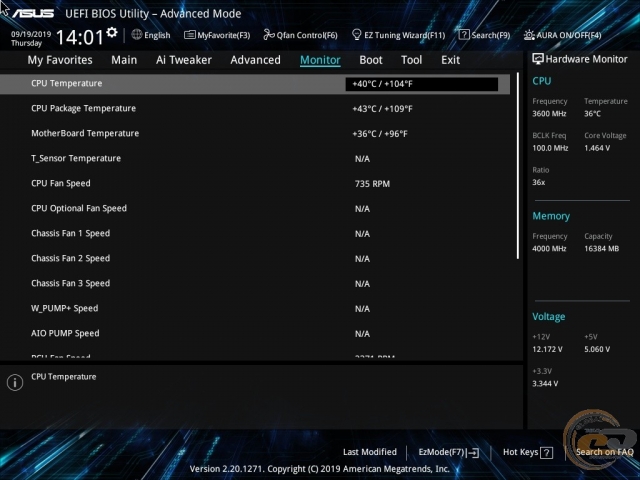Click the 4000 MHz memory frequency
This screenshot has height=480, width=640.
[549, 249]
